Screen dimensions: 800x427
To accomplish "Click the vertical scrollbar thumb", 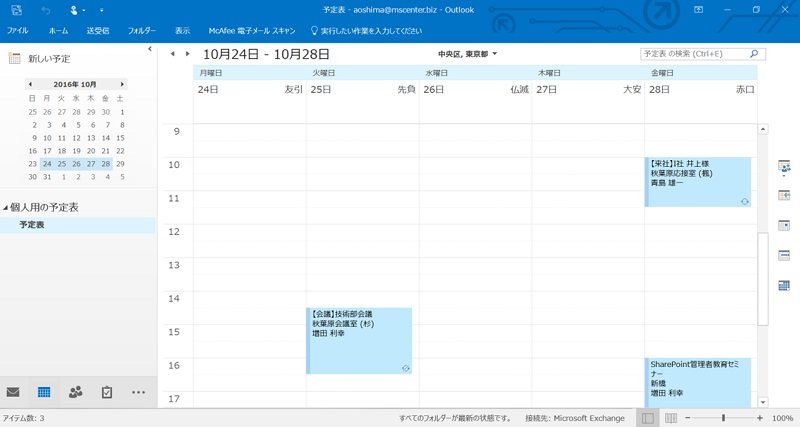I will pyautogui.click(x=763, y=279).
